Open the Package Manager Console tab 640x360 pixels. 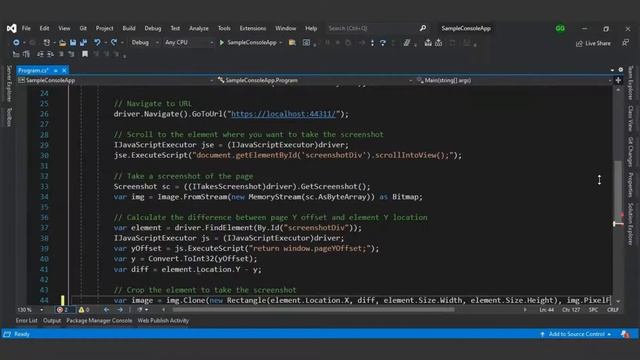tap(99, 321)
